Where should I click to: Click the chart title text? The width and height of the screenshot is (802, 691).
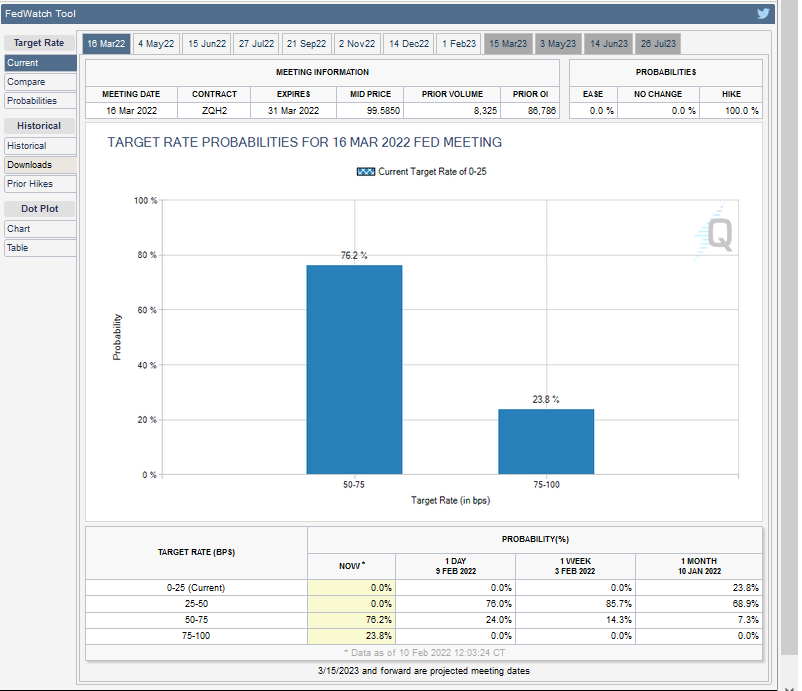click(304, 142)
